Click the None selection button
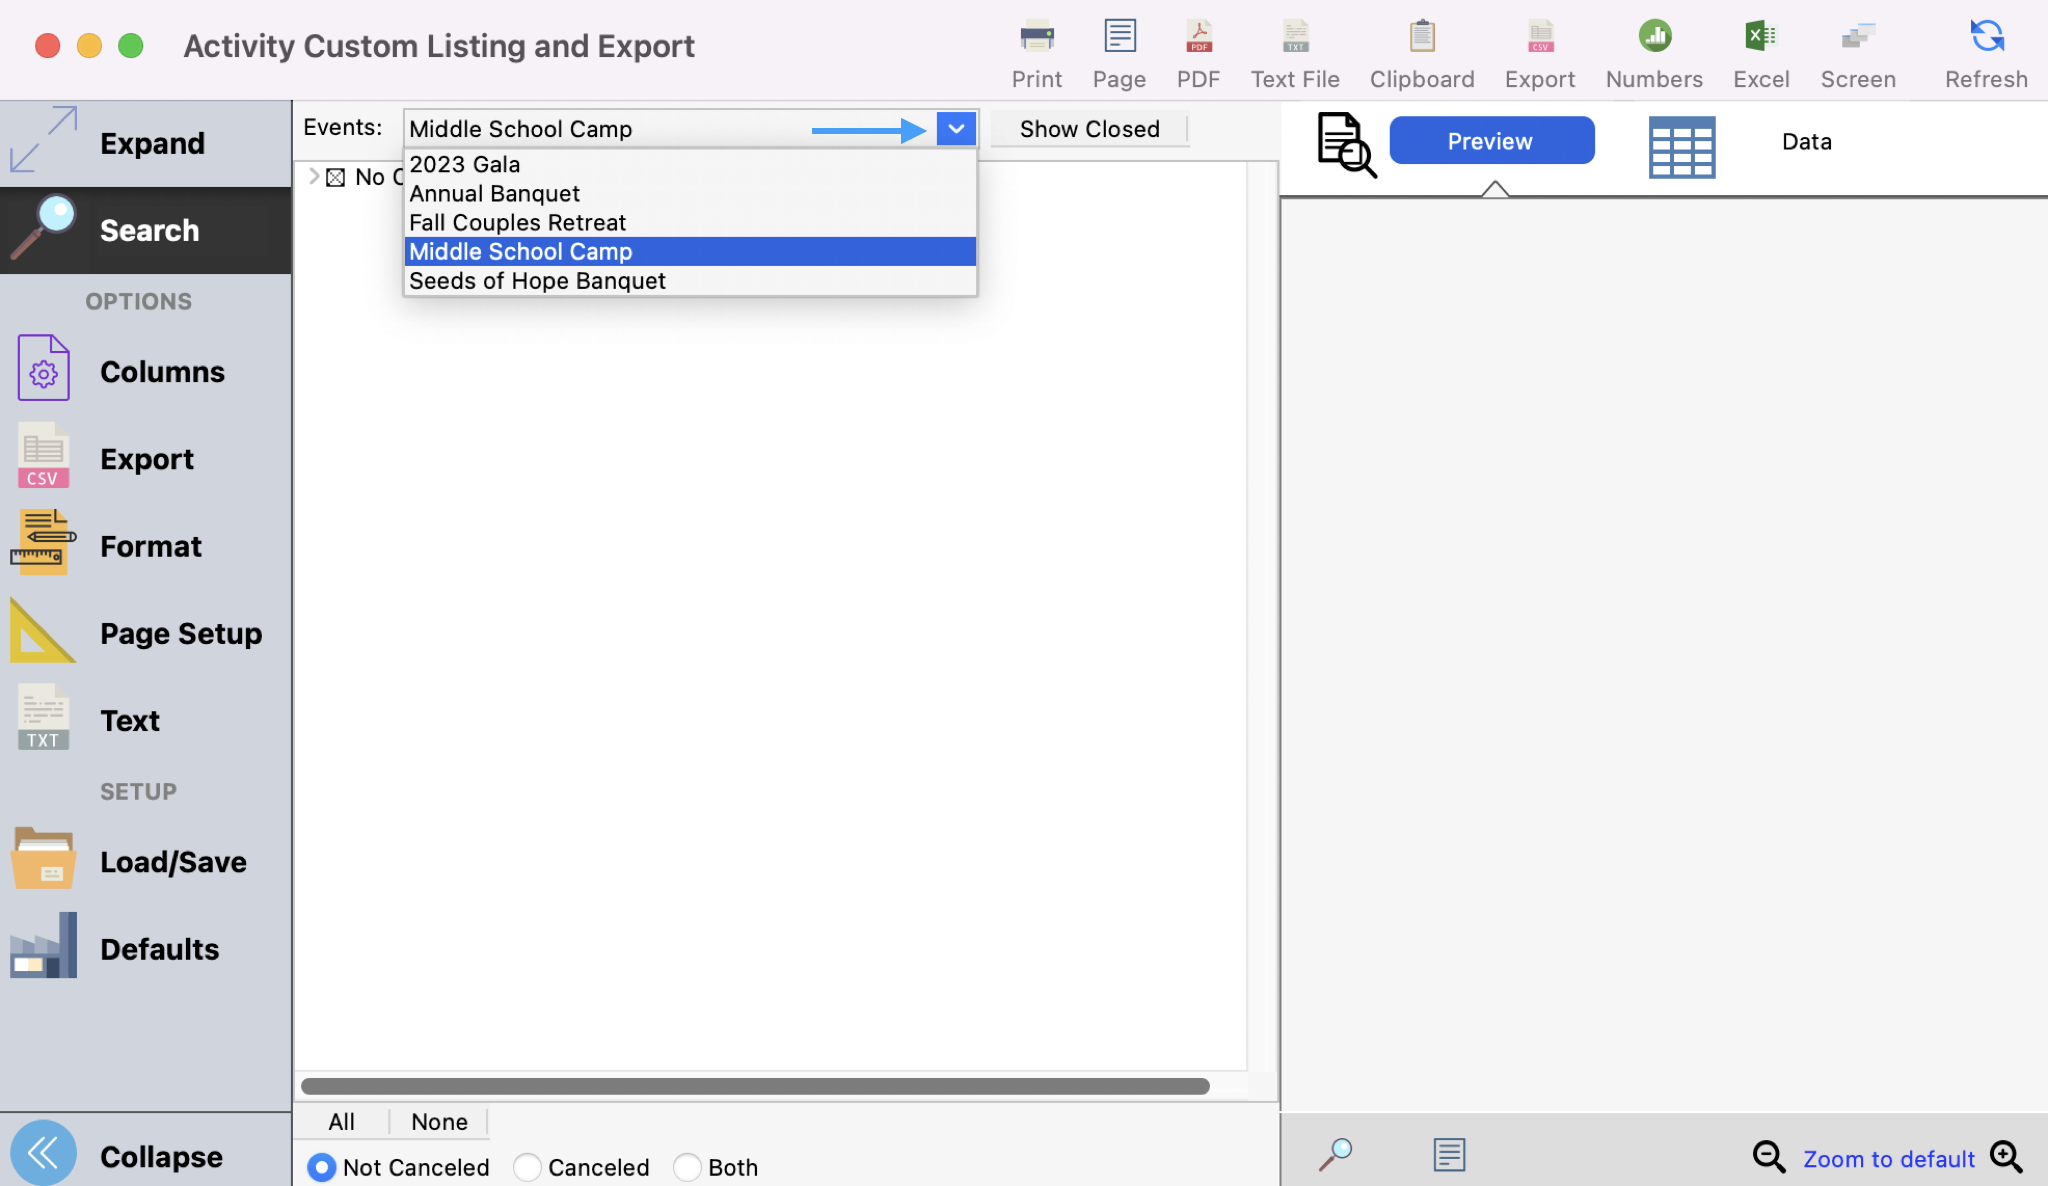 439,1122
